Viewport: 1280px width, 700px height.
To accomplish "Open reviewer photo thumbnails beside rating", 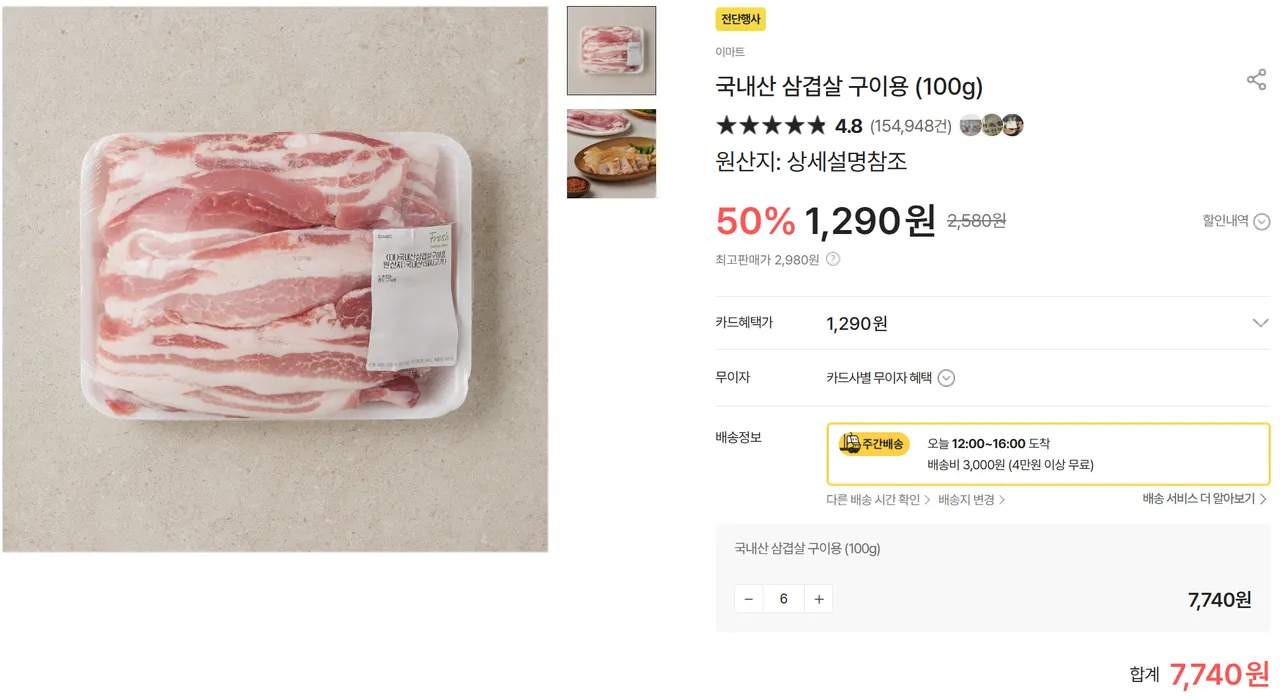I will pos(991,126).
